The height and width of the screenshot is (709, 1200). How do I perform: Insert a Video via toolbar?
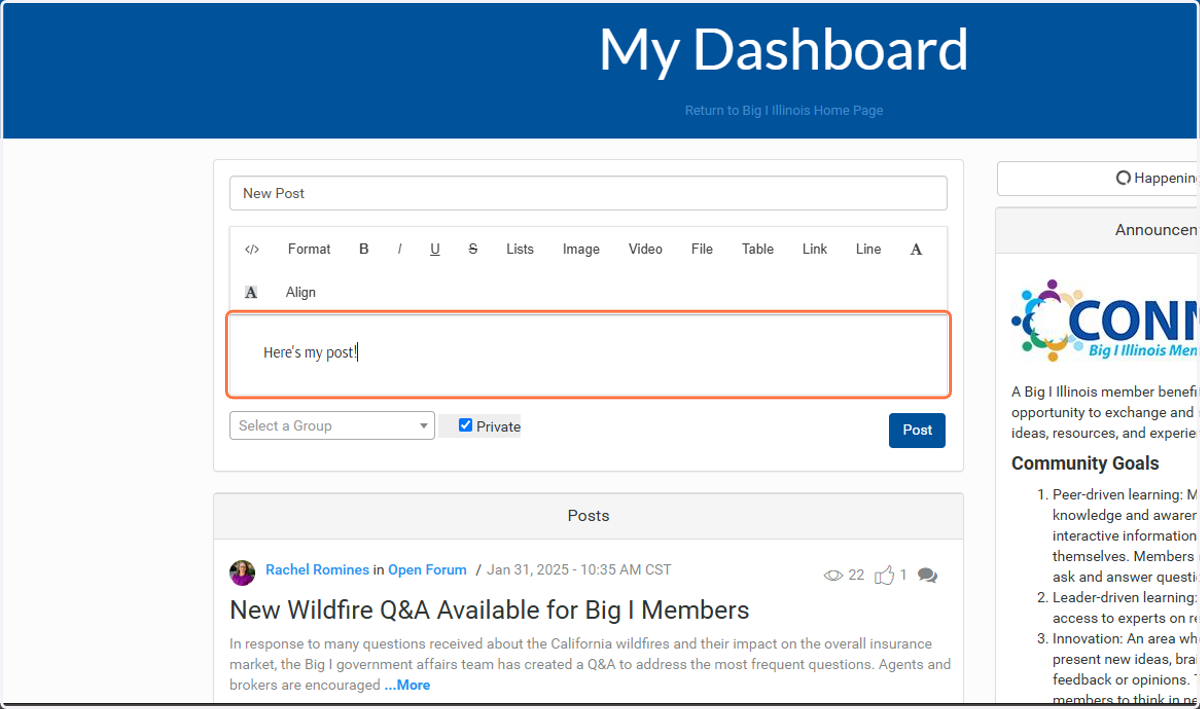646,249
